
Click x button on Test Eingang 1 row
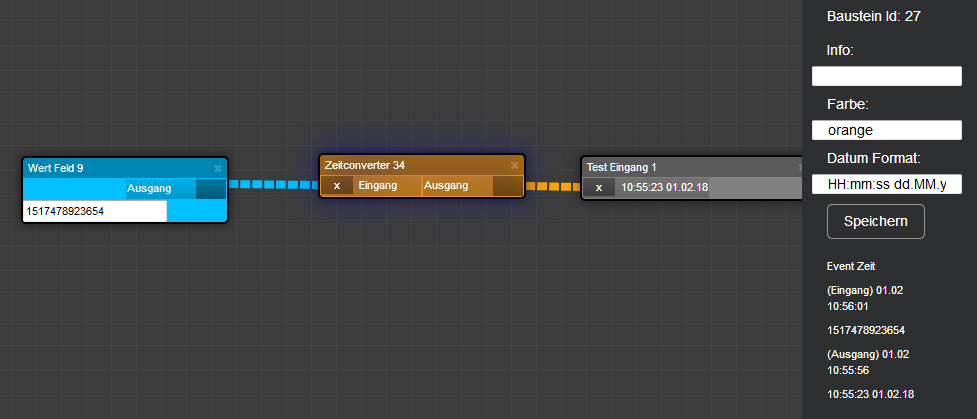[x=599, y=188]
